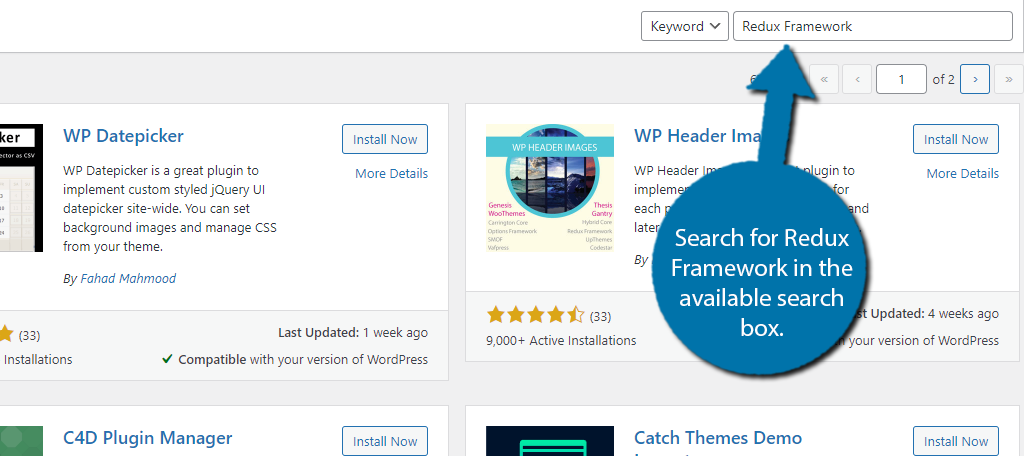The width and height of the screenshot is (1024, 456).
Task: Click the '9,000+ Active Installations' text
Action: click(561, 340)
